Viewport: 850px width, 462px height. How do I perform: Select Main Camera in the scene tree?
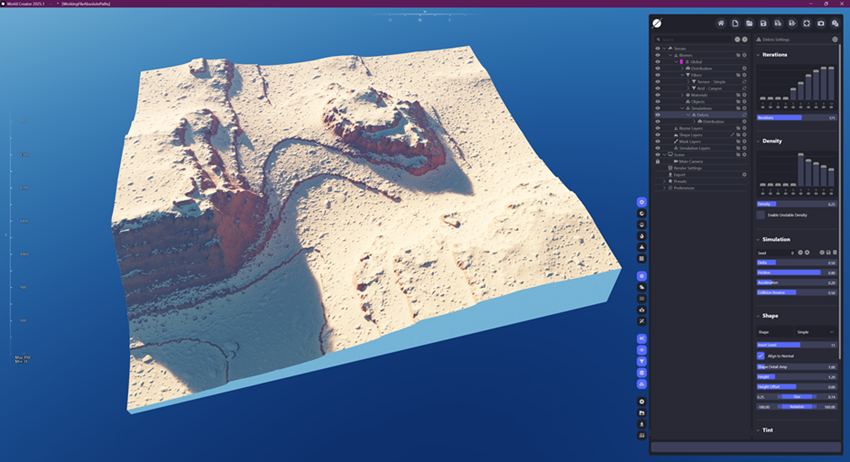690,161
